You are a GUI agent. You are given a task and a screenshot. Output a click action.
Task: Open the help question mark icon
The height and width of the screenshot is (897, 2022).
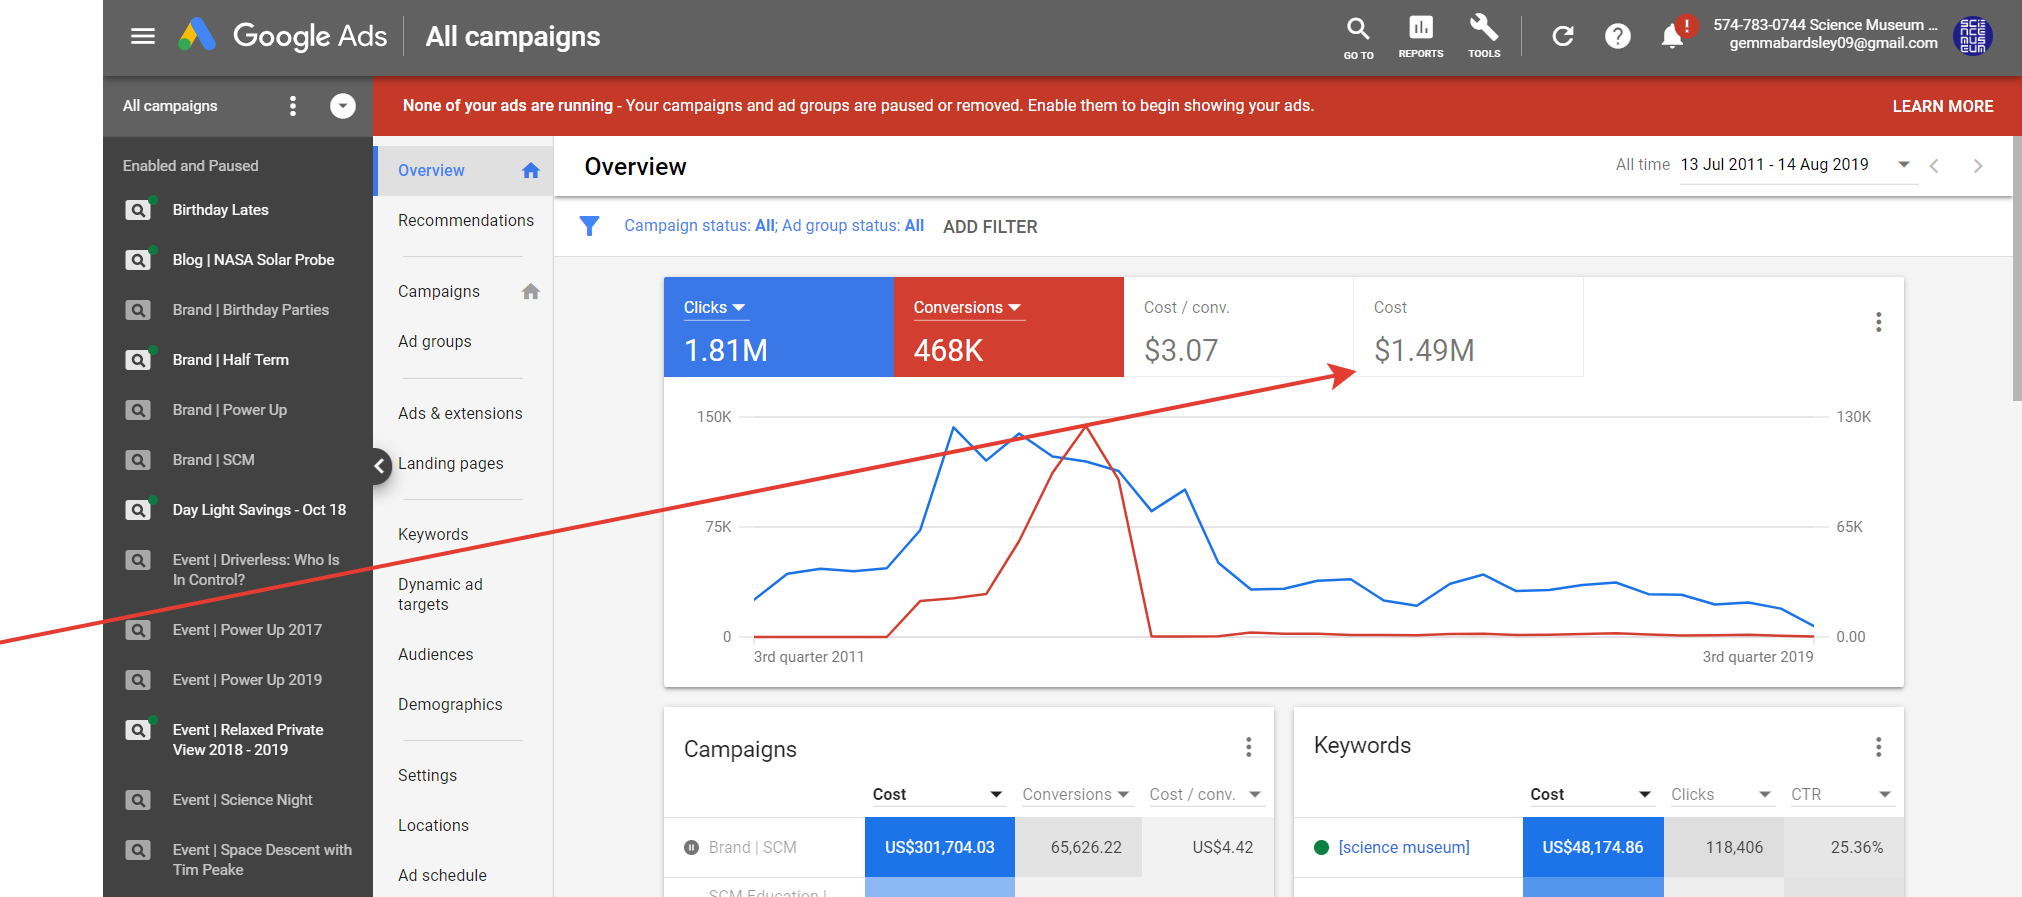[x=1618, y=37]
